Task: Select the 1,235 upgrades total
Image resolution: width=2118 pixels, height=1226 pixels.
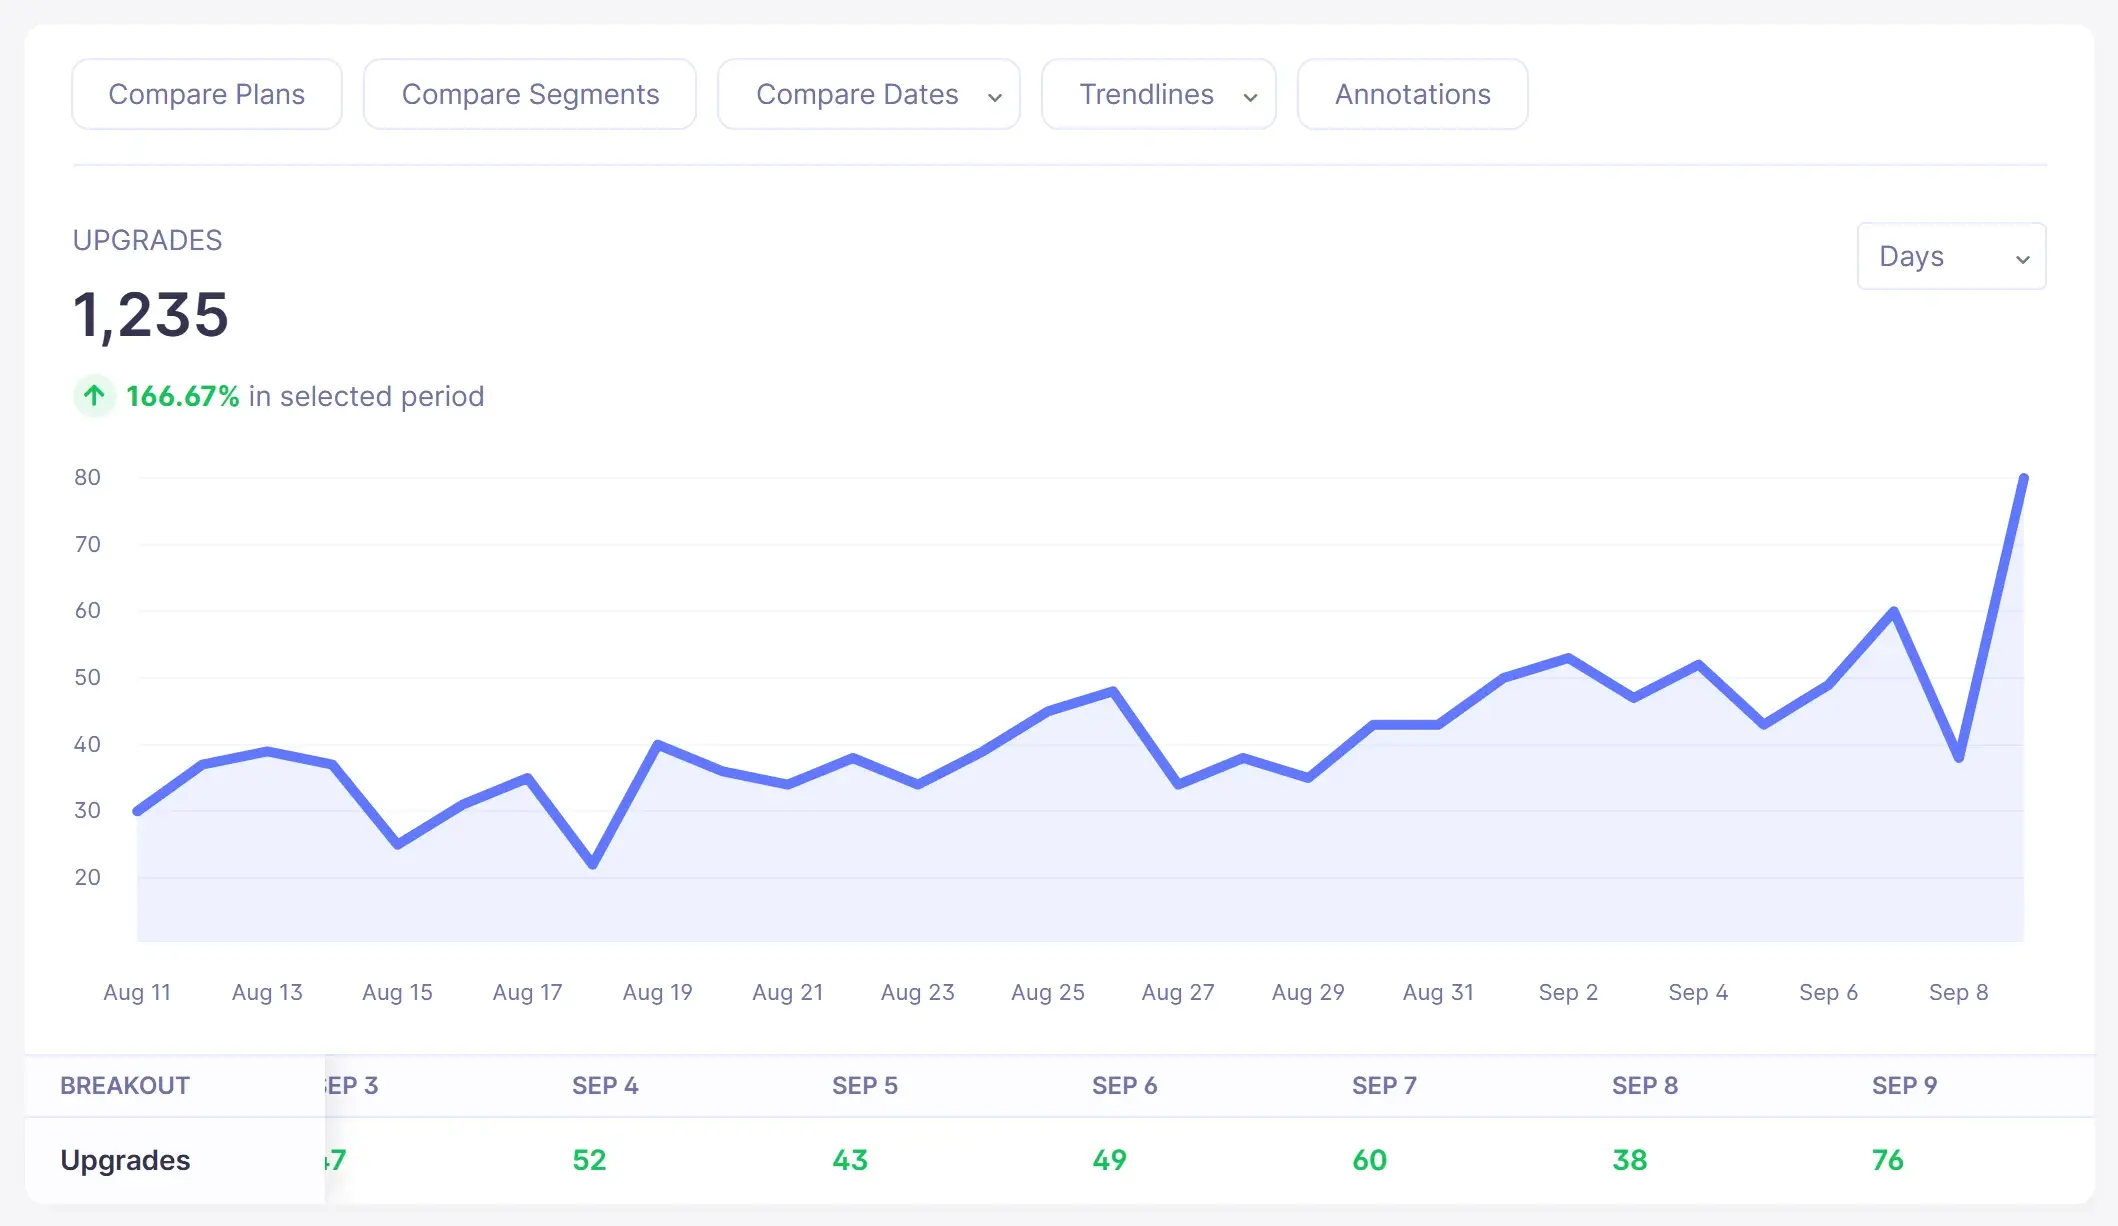Action: pyautogui.click(x=151, y=315)
